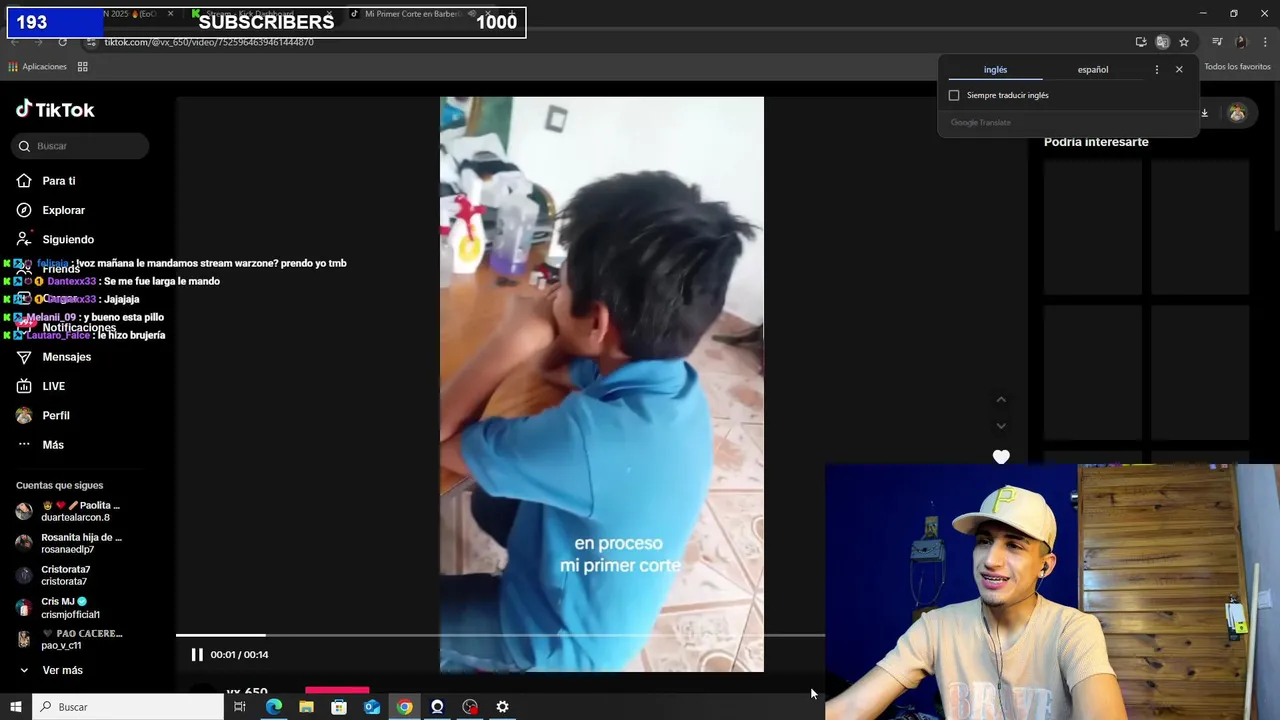Like the video with the heart icon
The image size is (1280, 720).
pyautogui.click(x=1001, y=457)
